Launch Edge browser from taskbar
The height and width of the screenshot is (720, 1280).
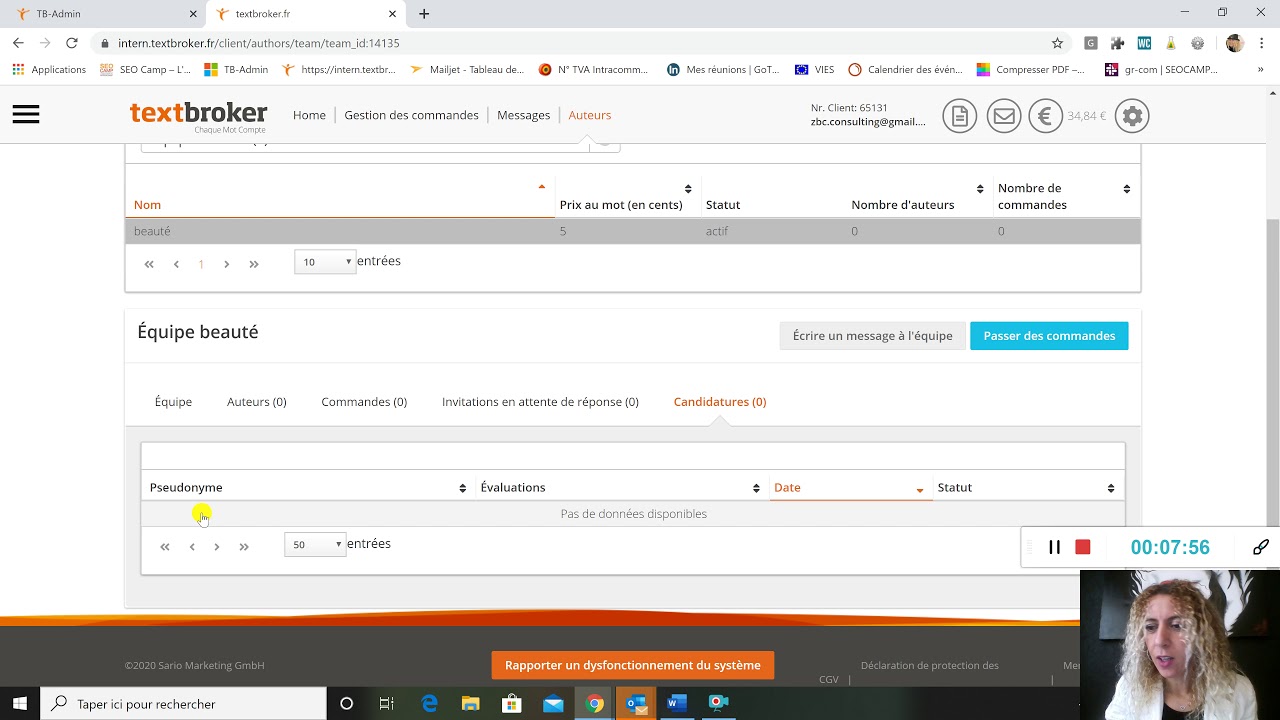[x=429, y=704]
